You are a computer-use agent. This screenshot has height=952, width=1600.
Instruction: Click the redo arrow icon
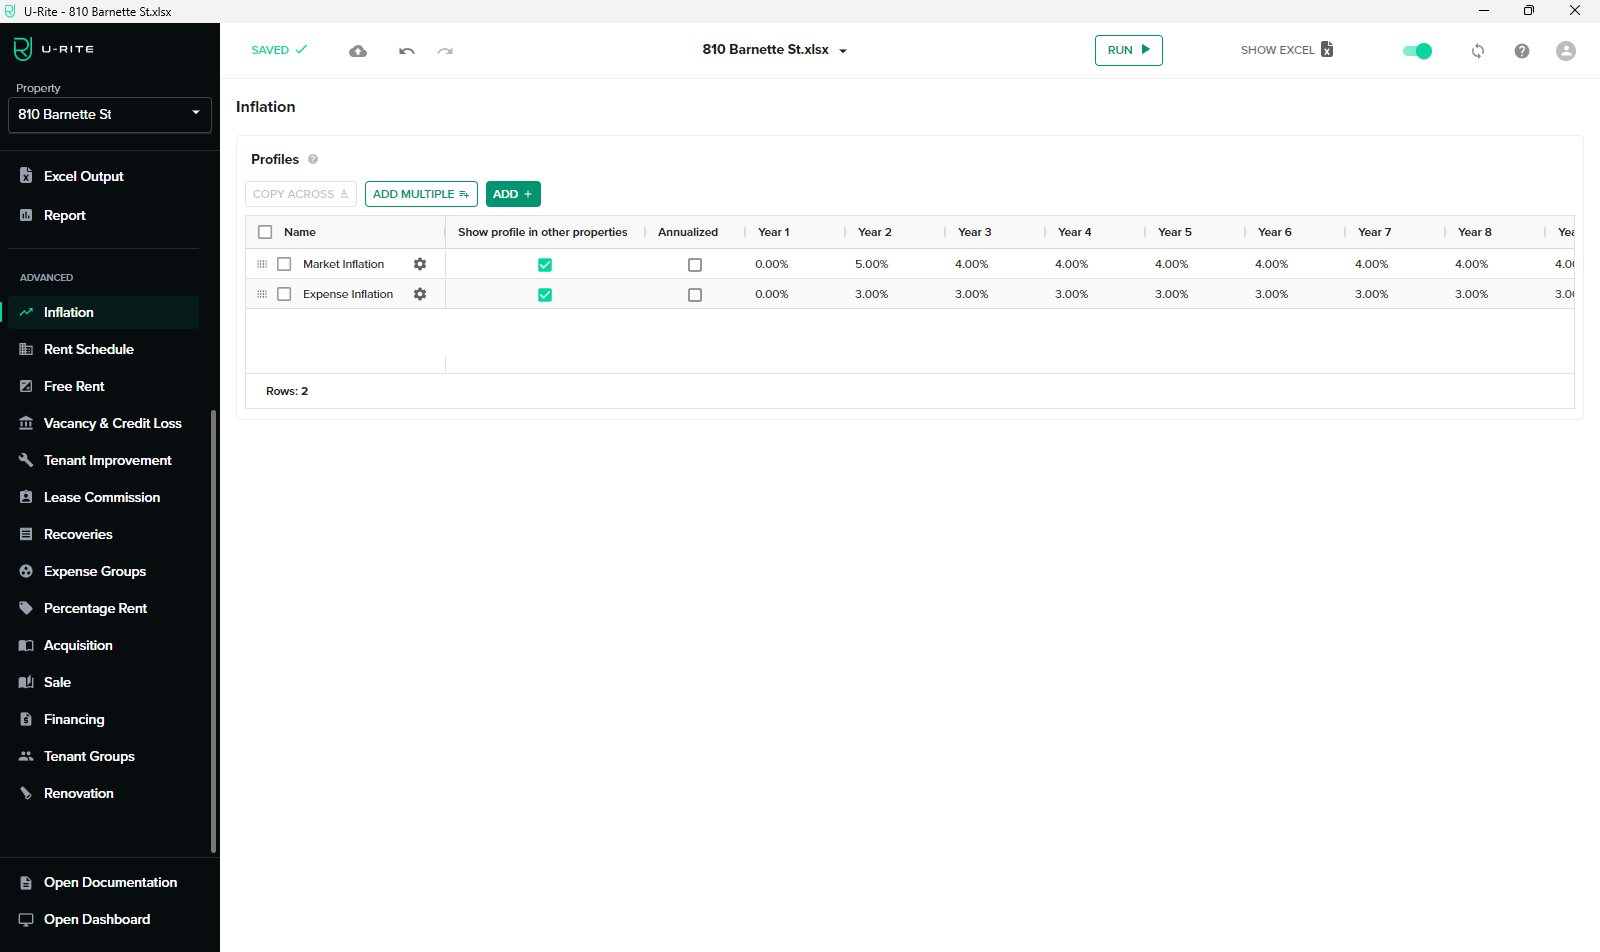click(445, 51)
